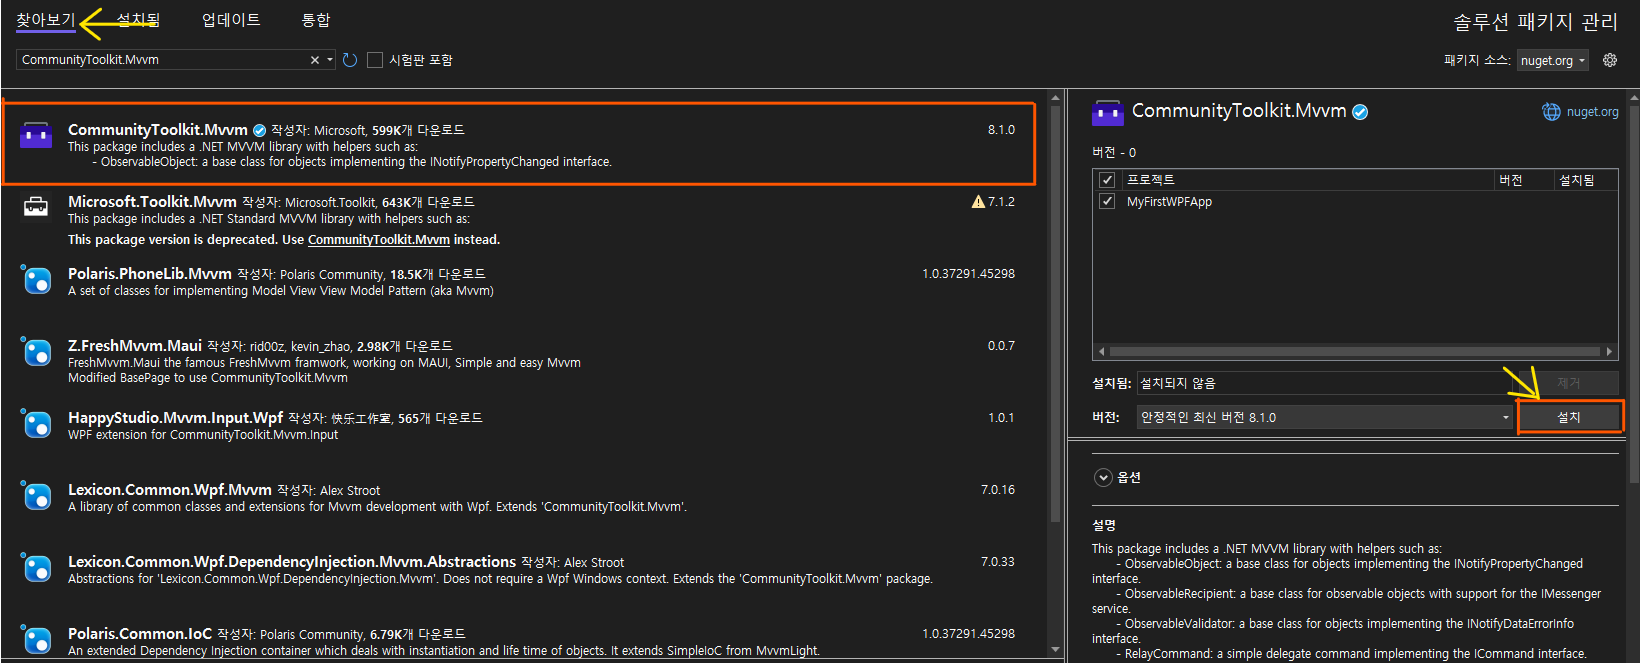Clear the search box with the X icon
This screenshot has height=663, width=1640.
pos(314,60)
